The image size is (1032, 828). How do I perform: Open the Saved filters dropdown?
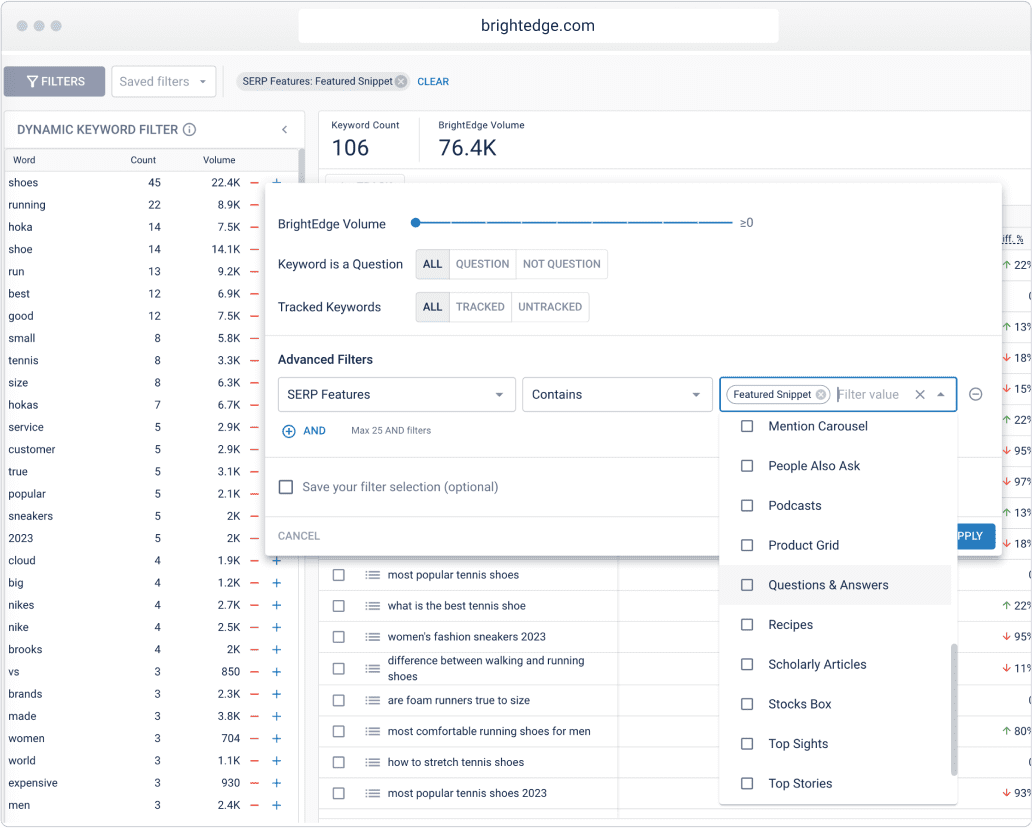click(163, 82)
